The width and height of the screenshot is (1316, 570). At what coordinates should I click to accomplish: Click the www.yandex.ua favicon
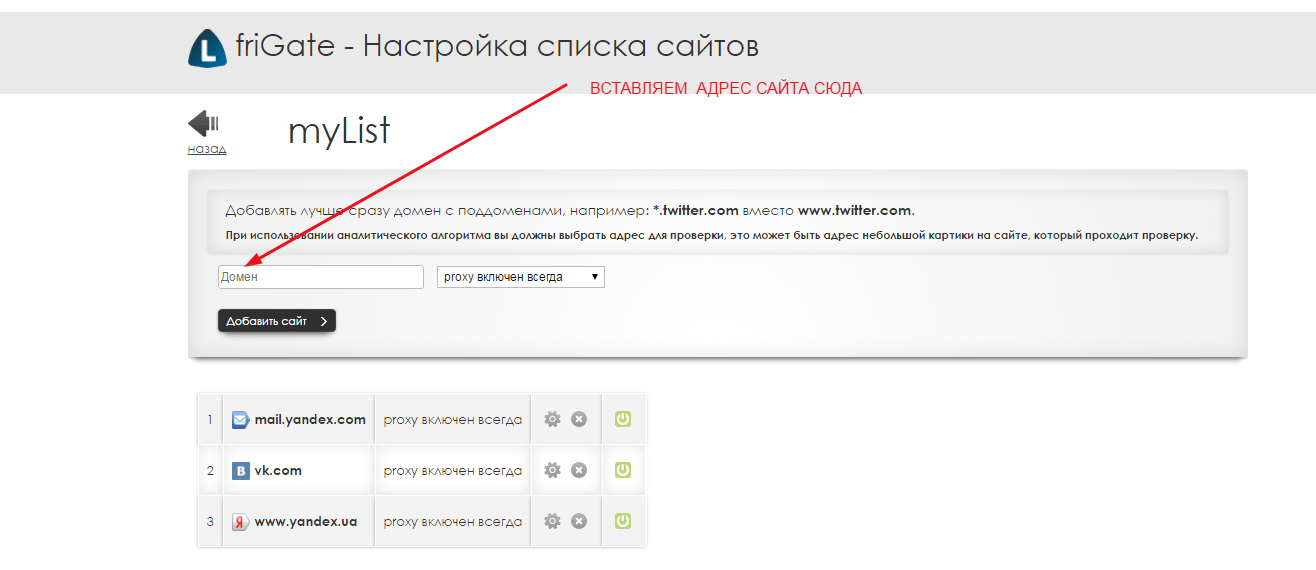pos(240,522)
